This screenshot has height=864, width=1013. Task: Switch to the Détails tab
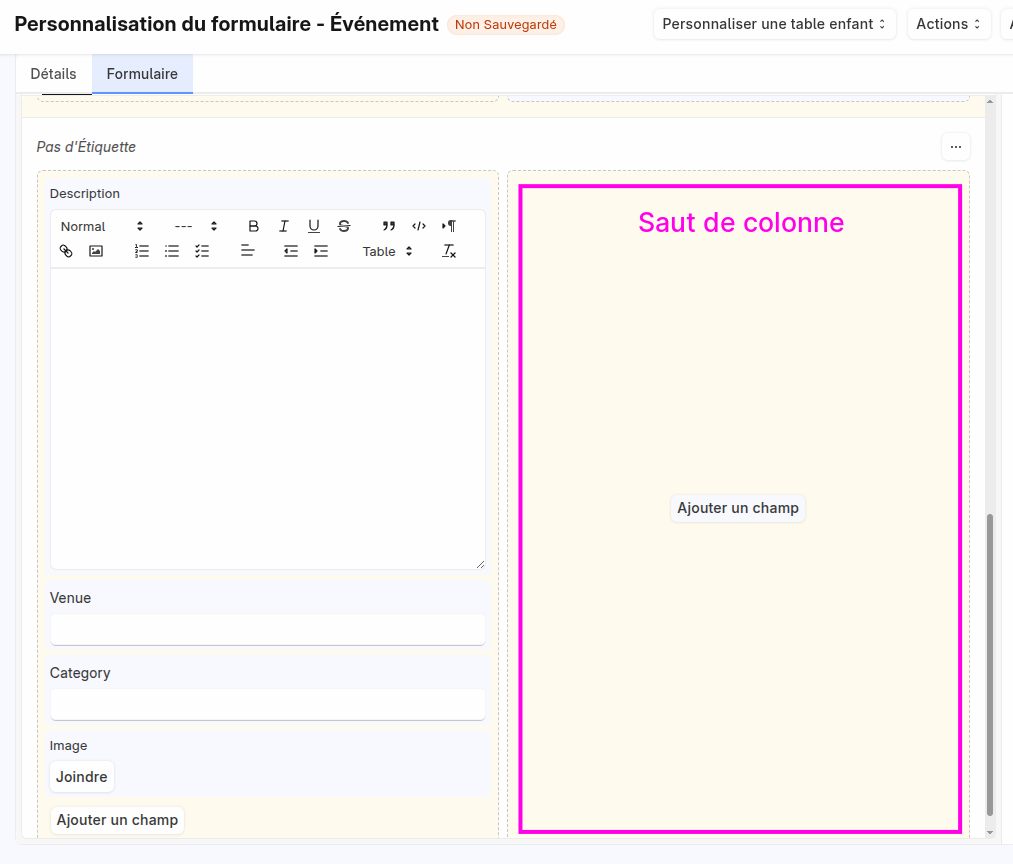click(54, 74)
